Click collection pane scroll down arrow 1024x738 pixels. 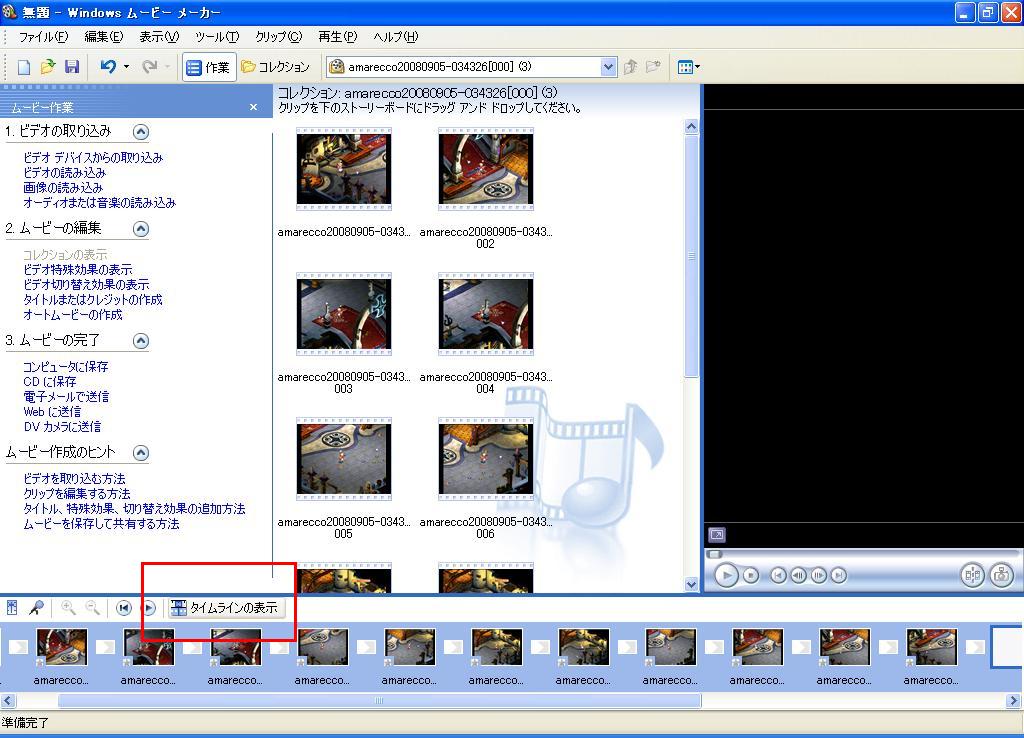click(692, 585)
